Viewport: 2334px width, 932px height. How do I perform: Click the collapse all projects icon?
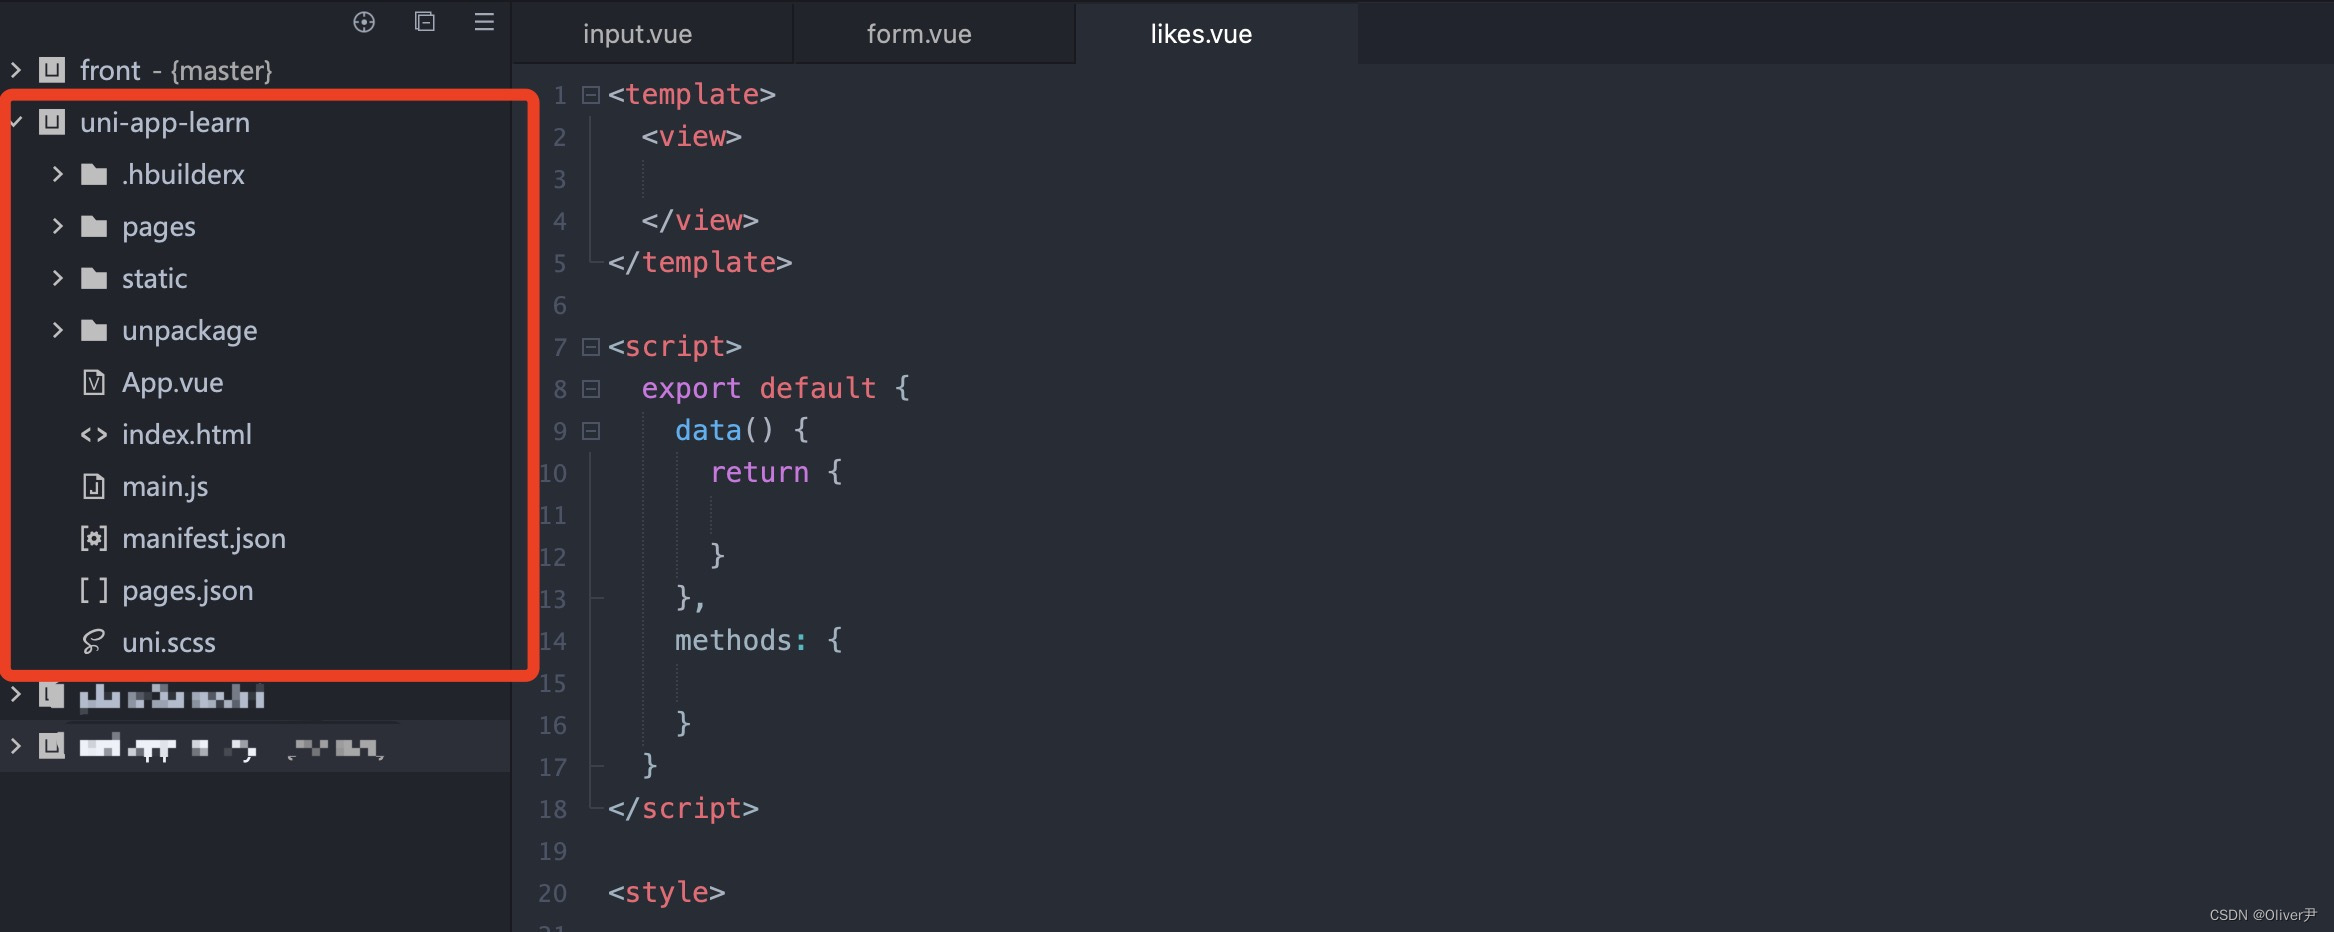pyautogui.click(x=425, y=21)
